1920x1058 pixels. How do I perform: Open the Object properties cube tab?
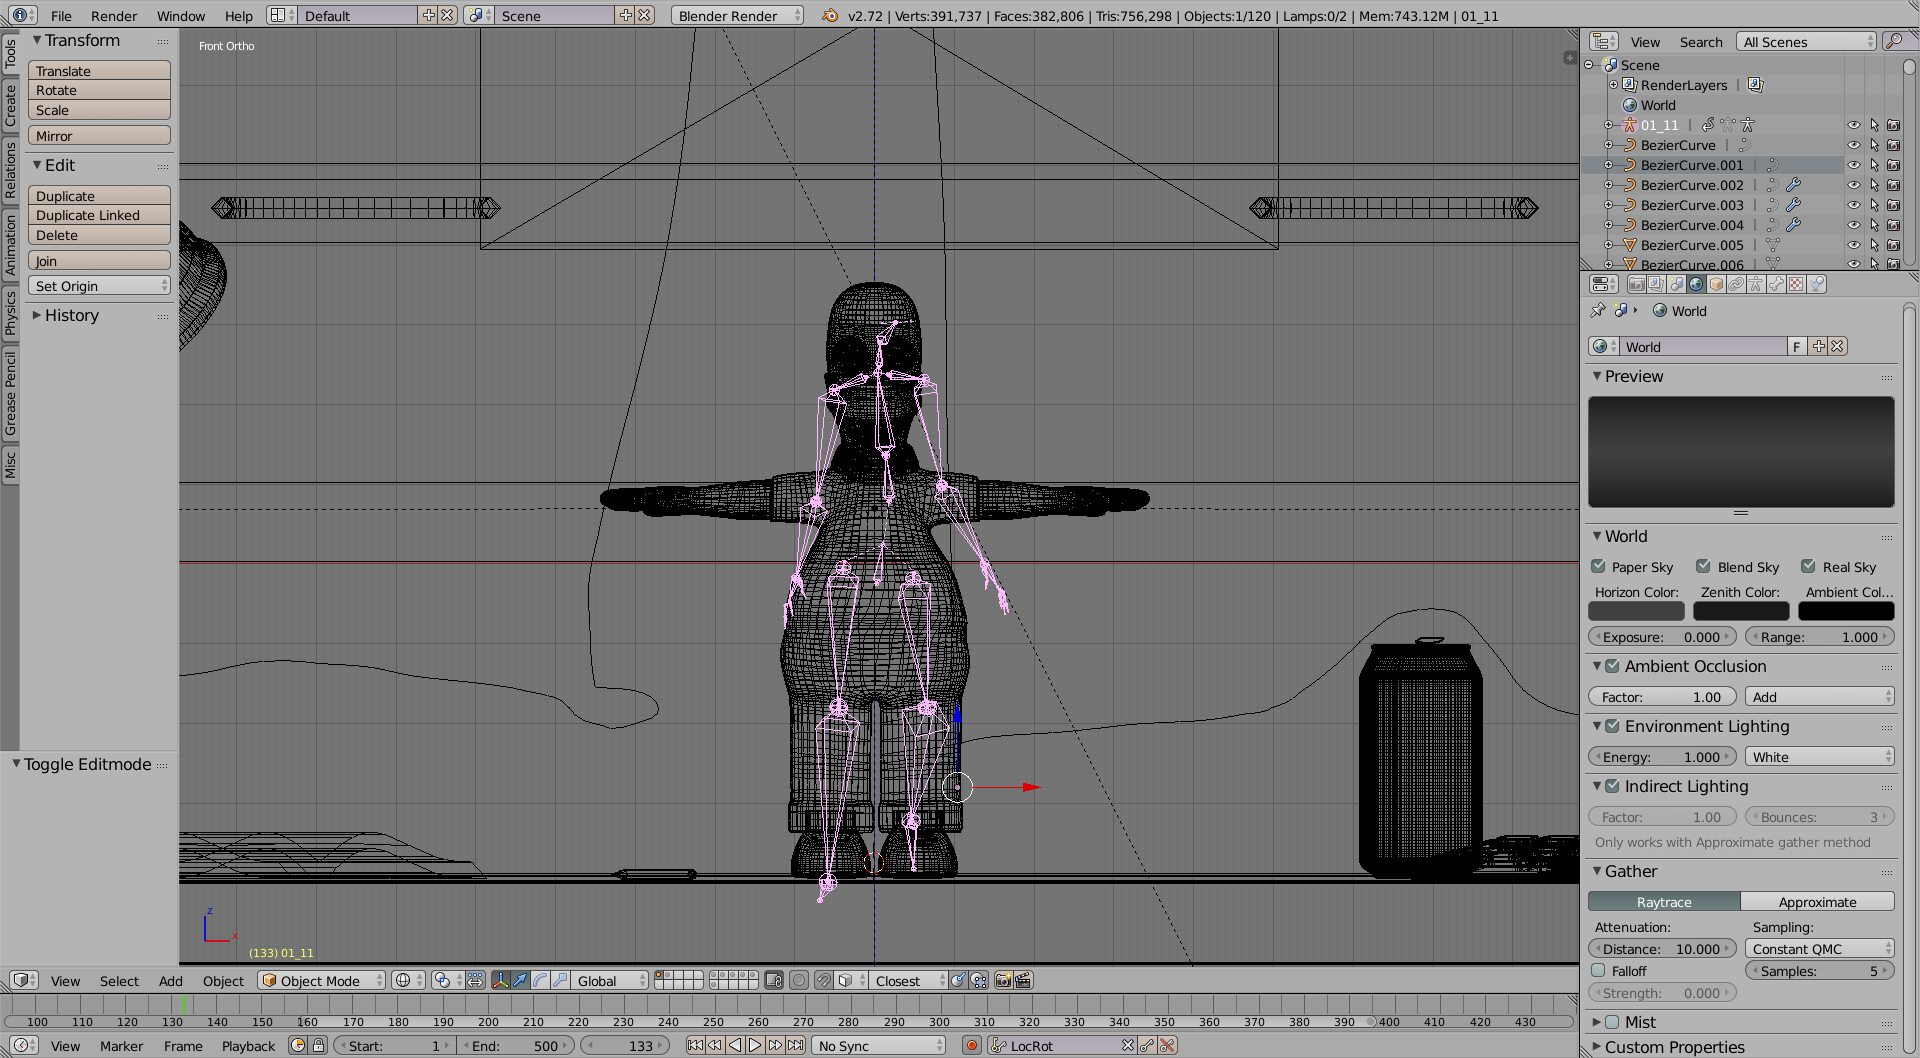coord(1716,284)
